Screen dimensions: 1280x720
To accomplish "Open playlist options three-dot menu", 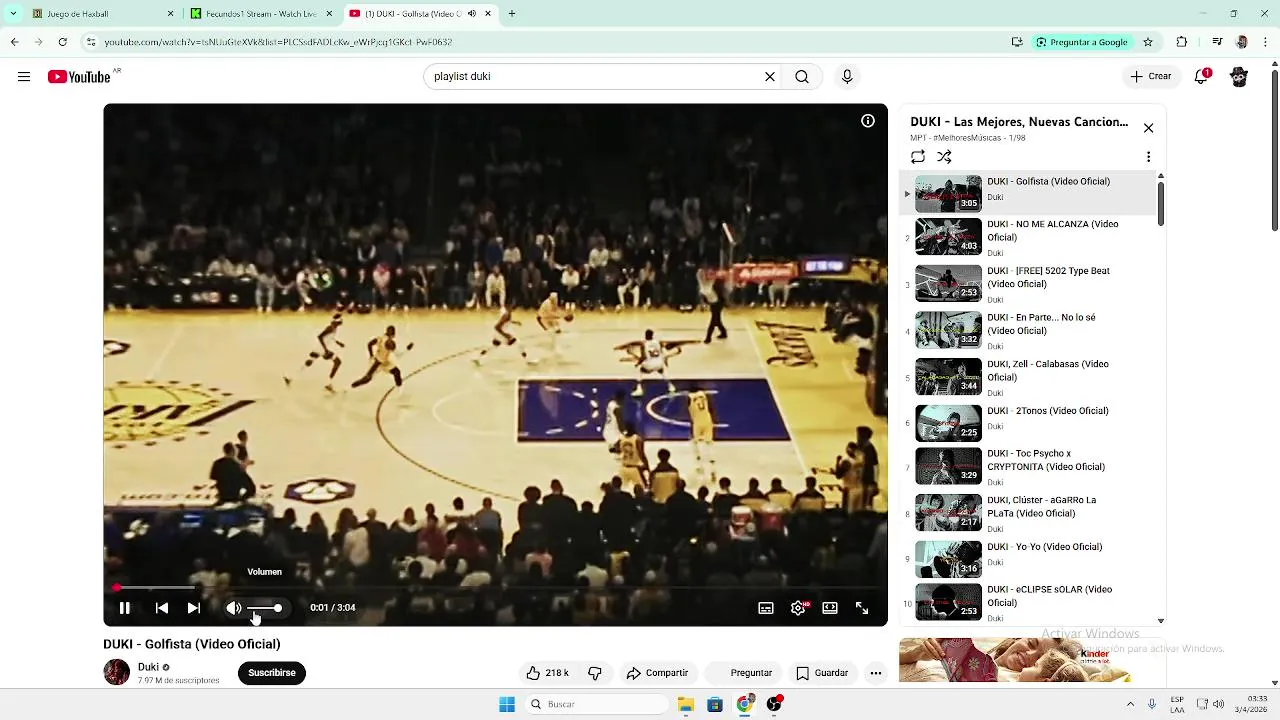I will click(x=1148, y=157).
